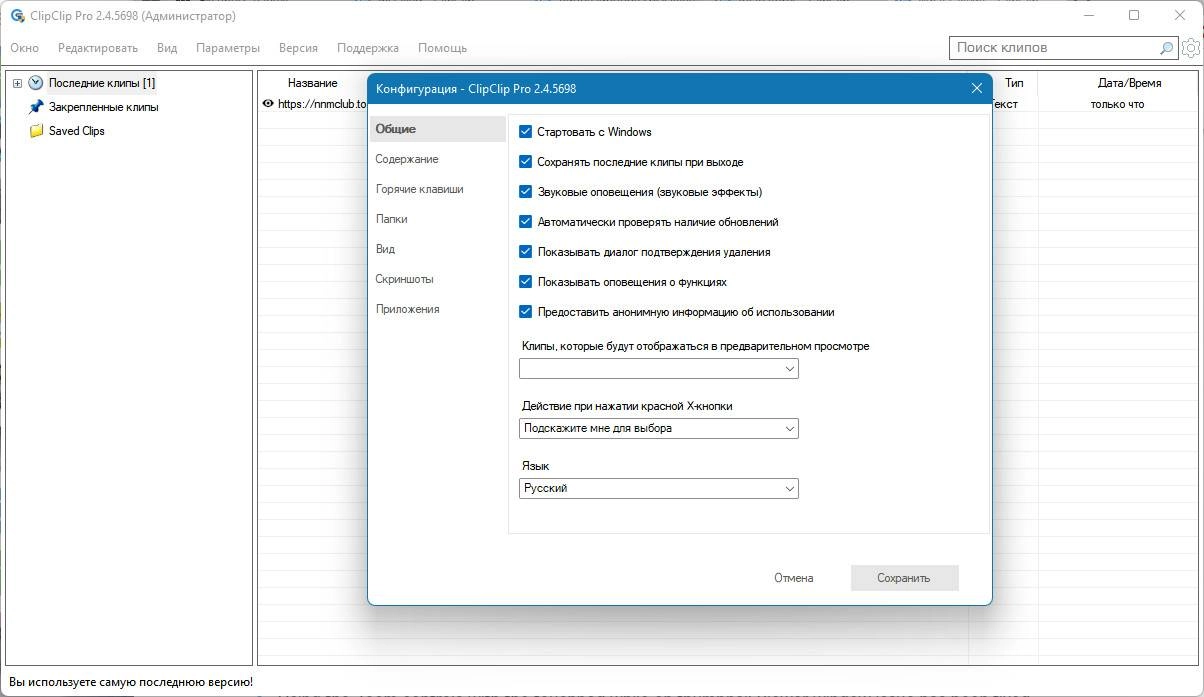Open the Язык language dropdown
The height and width of the screenshot is (697, 1204).
659,489
